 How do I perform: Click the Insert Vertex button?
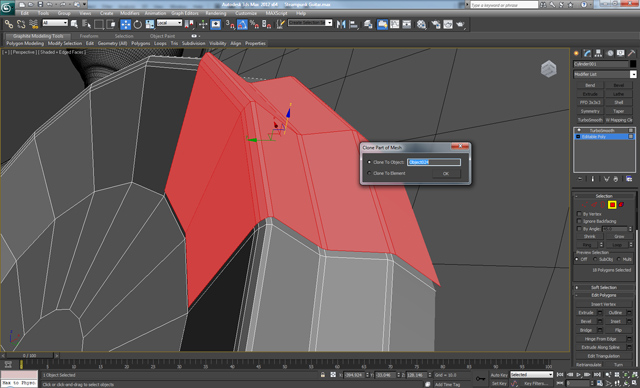pyautogui.click(x=604, y=304)
